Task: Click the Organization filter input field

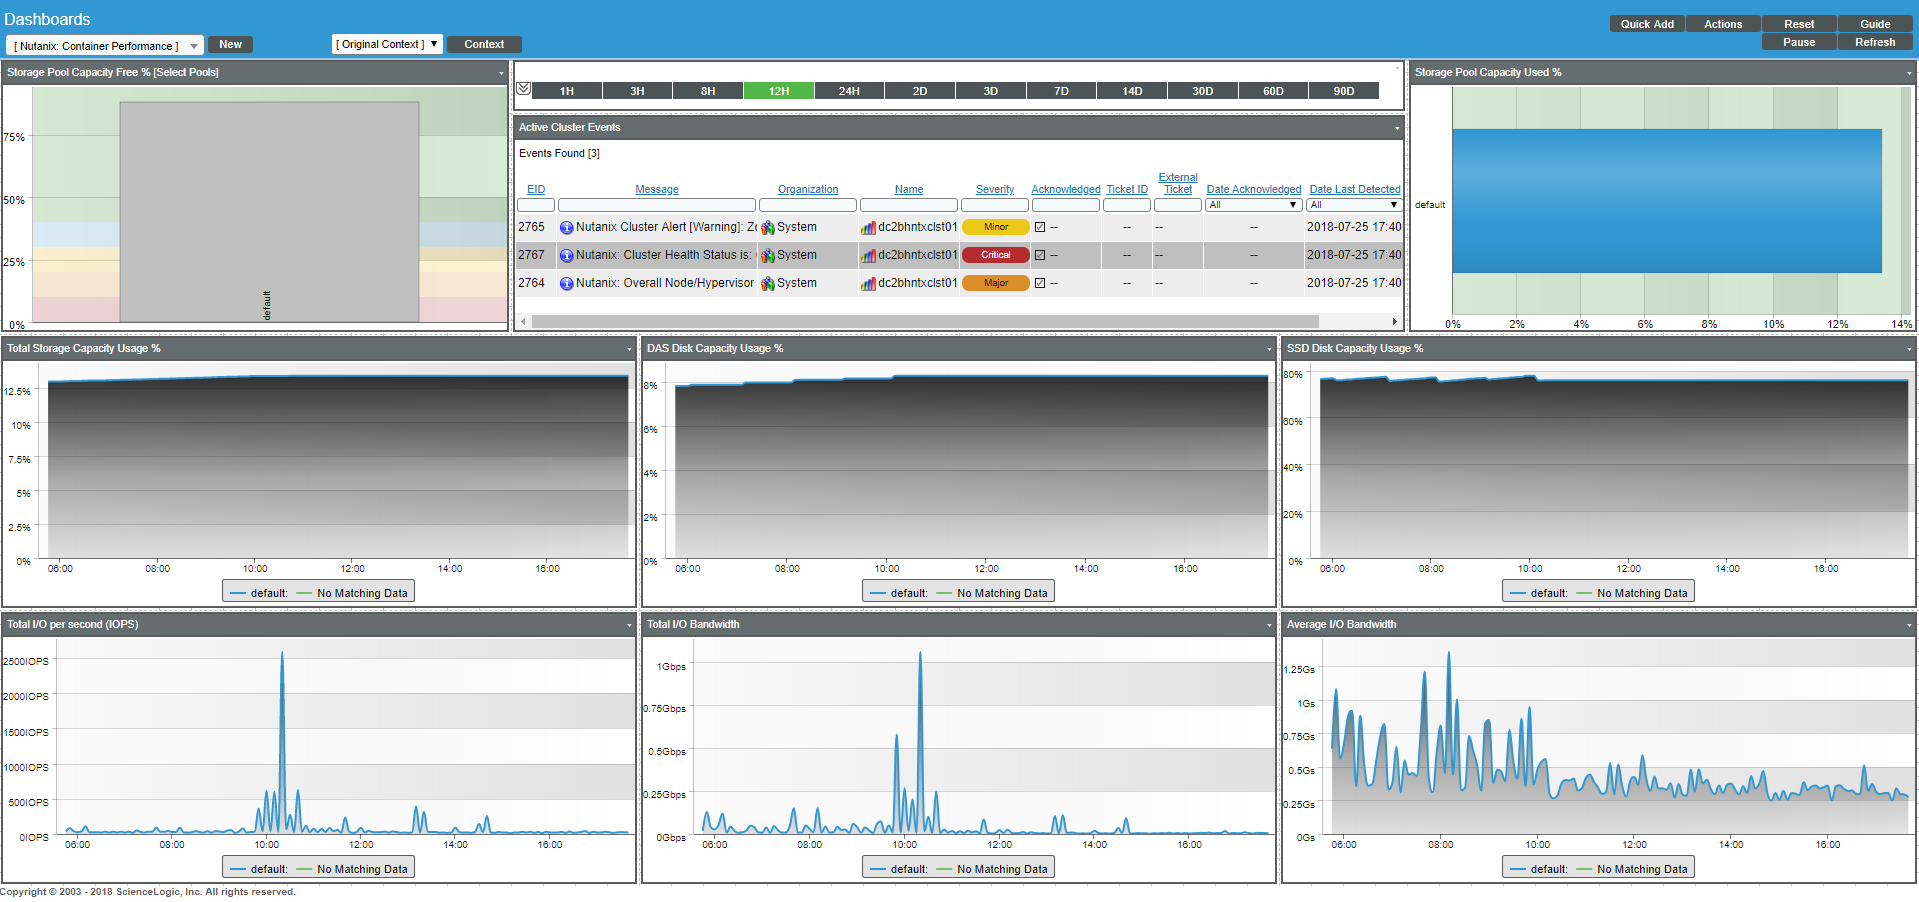Action: [808, 205]
